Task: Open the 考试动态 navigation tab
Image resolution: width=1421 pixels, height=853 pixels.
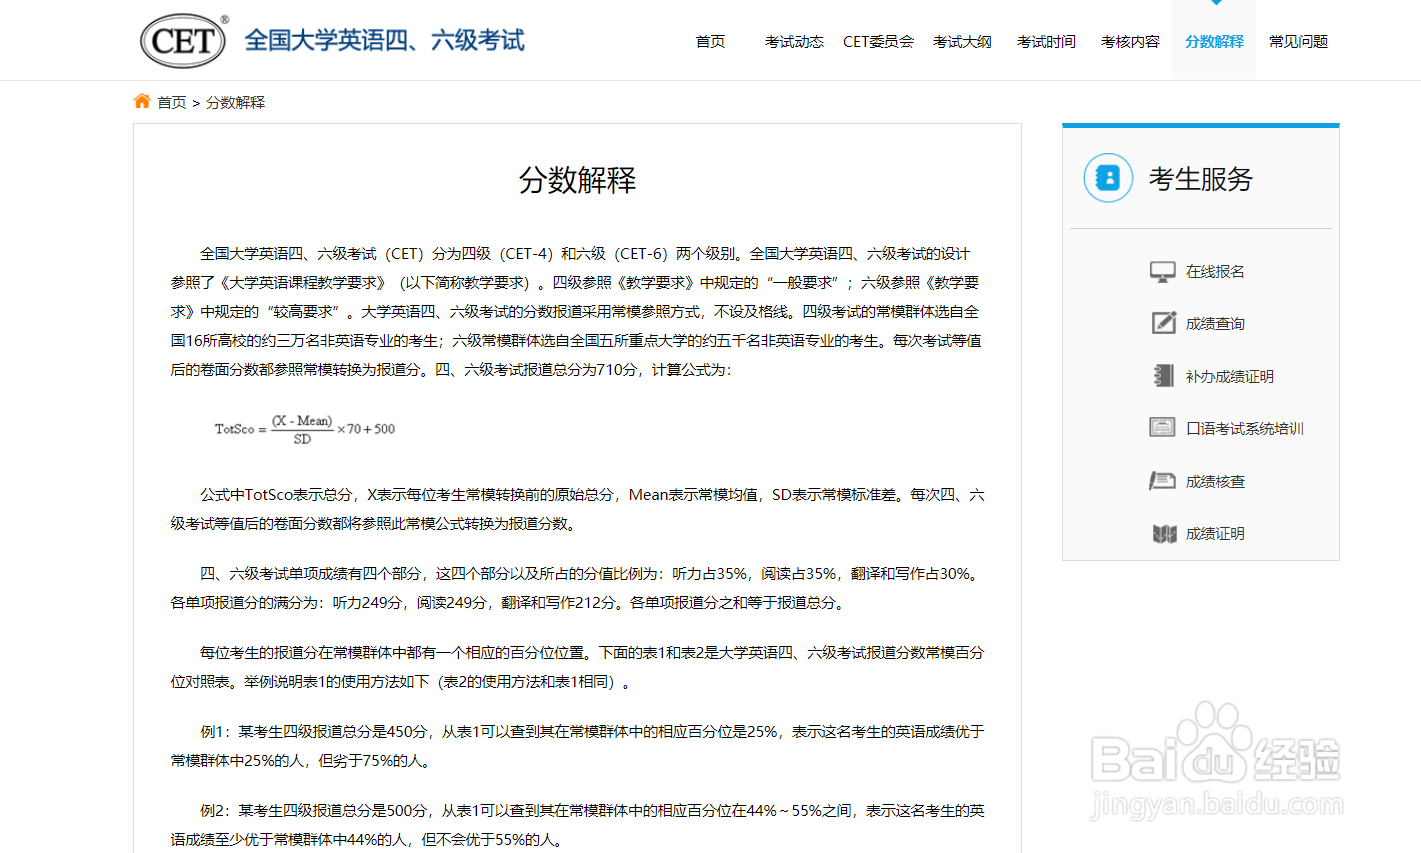Action: [x=794, y=41]
